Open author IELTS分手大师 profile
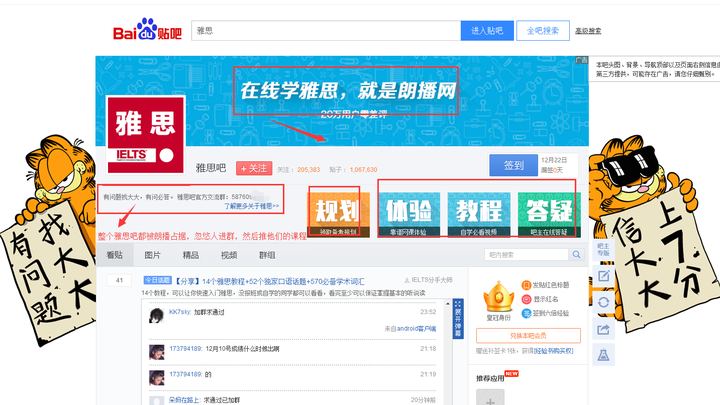Image resolution: width=720 pixels, height=405 pixels. (432, 280)
